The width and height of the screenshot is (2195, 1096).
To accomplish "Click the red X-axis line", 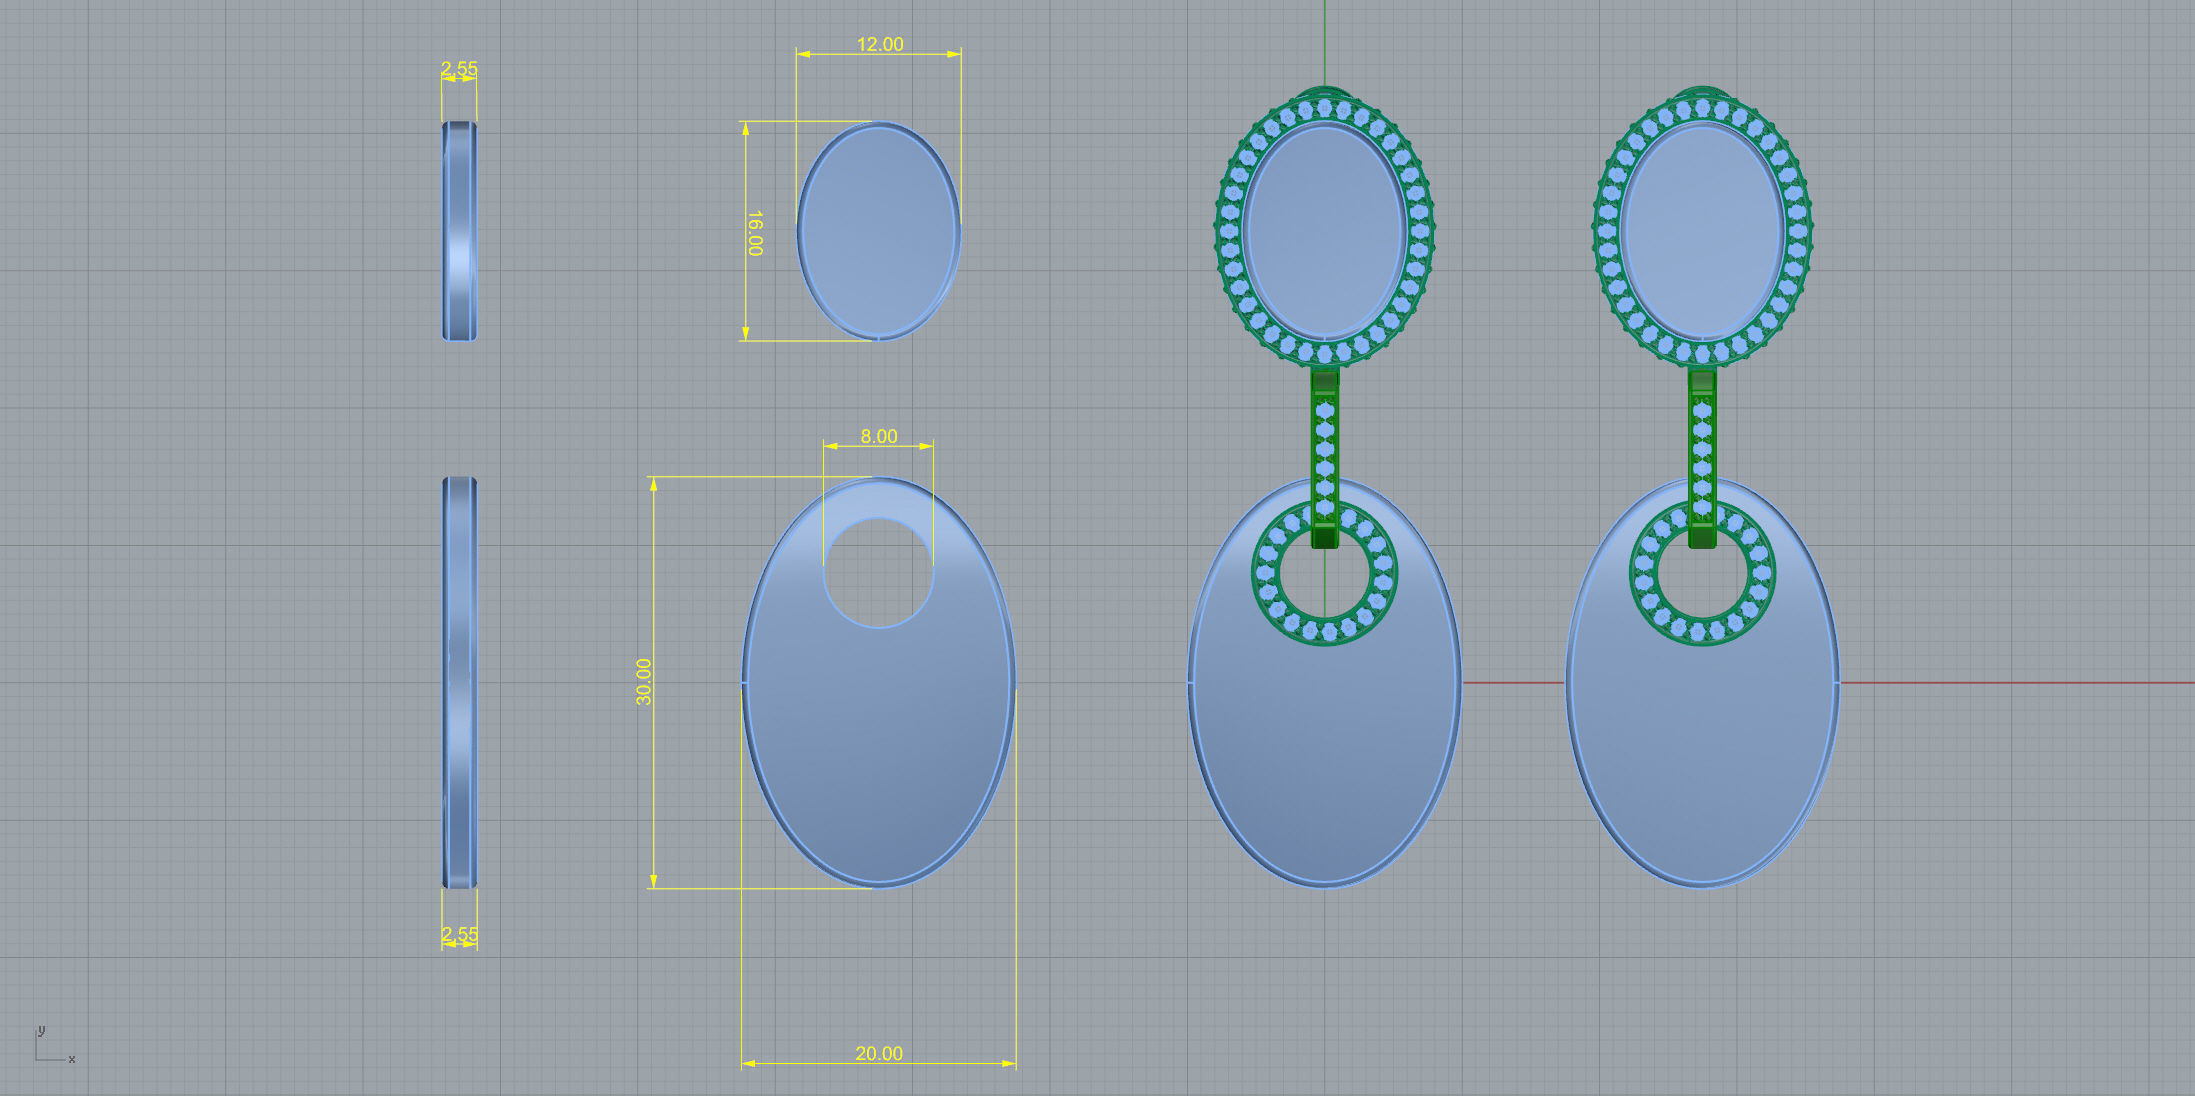I will point(2000,683).
